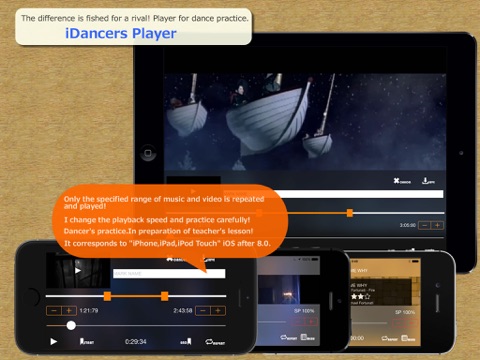Click the mark name field on left iPhone

169,273
